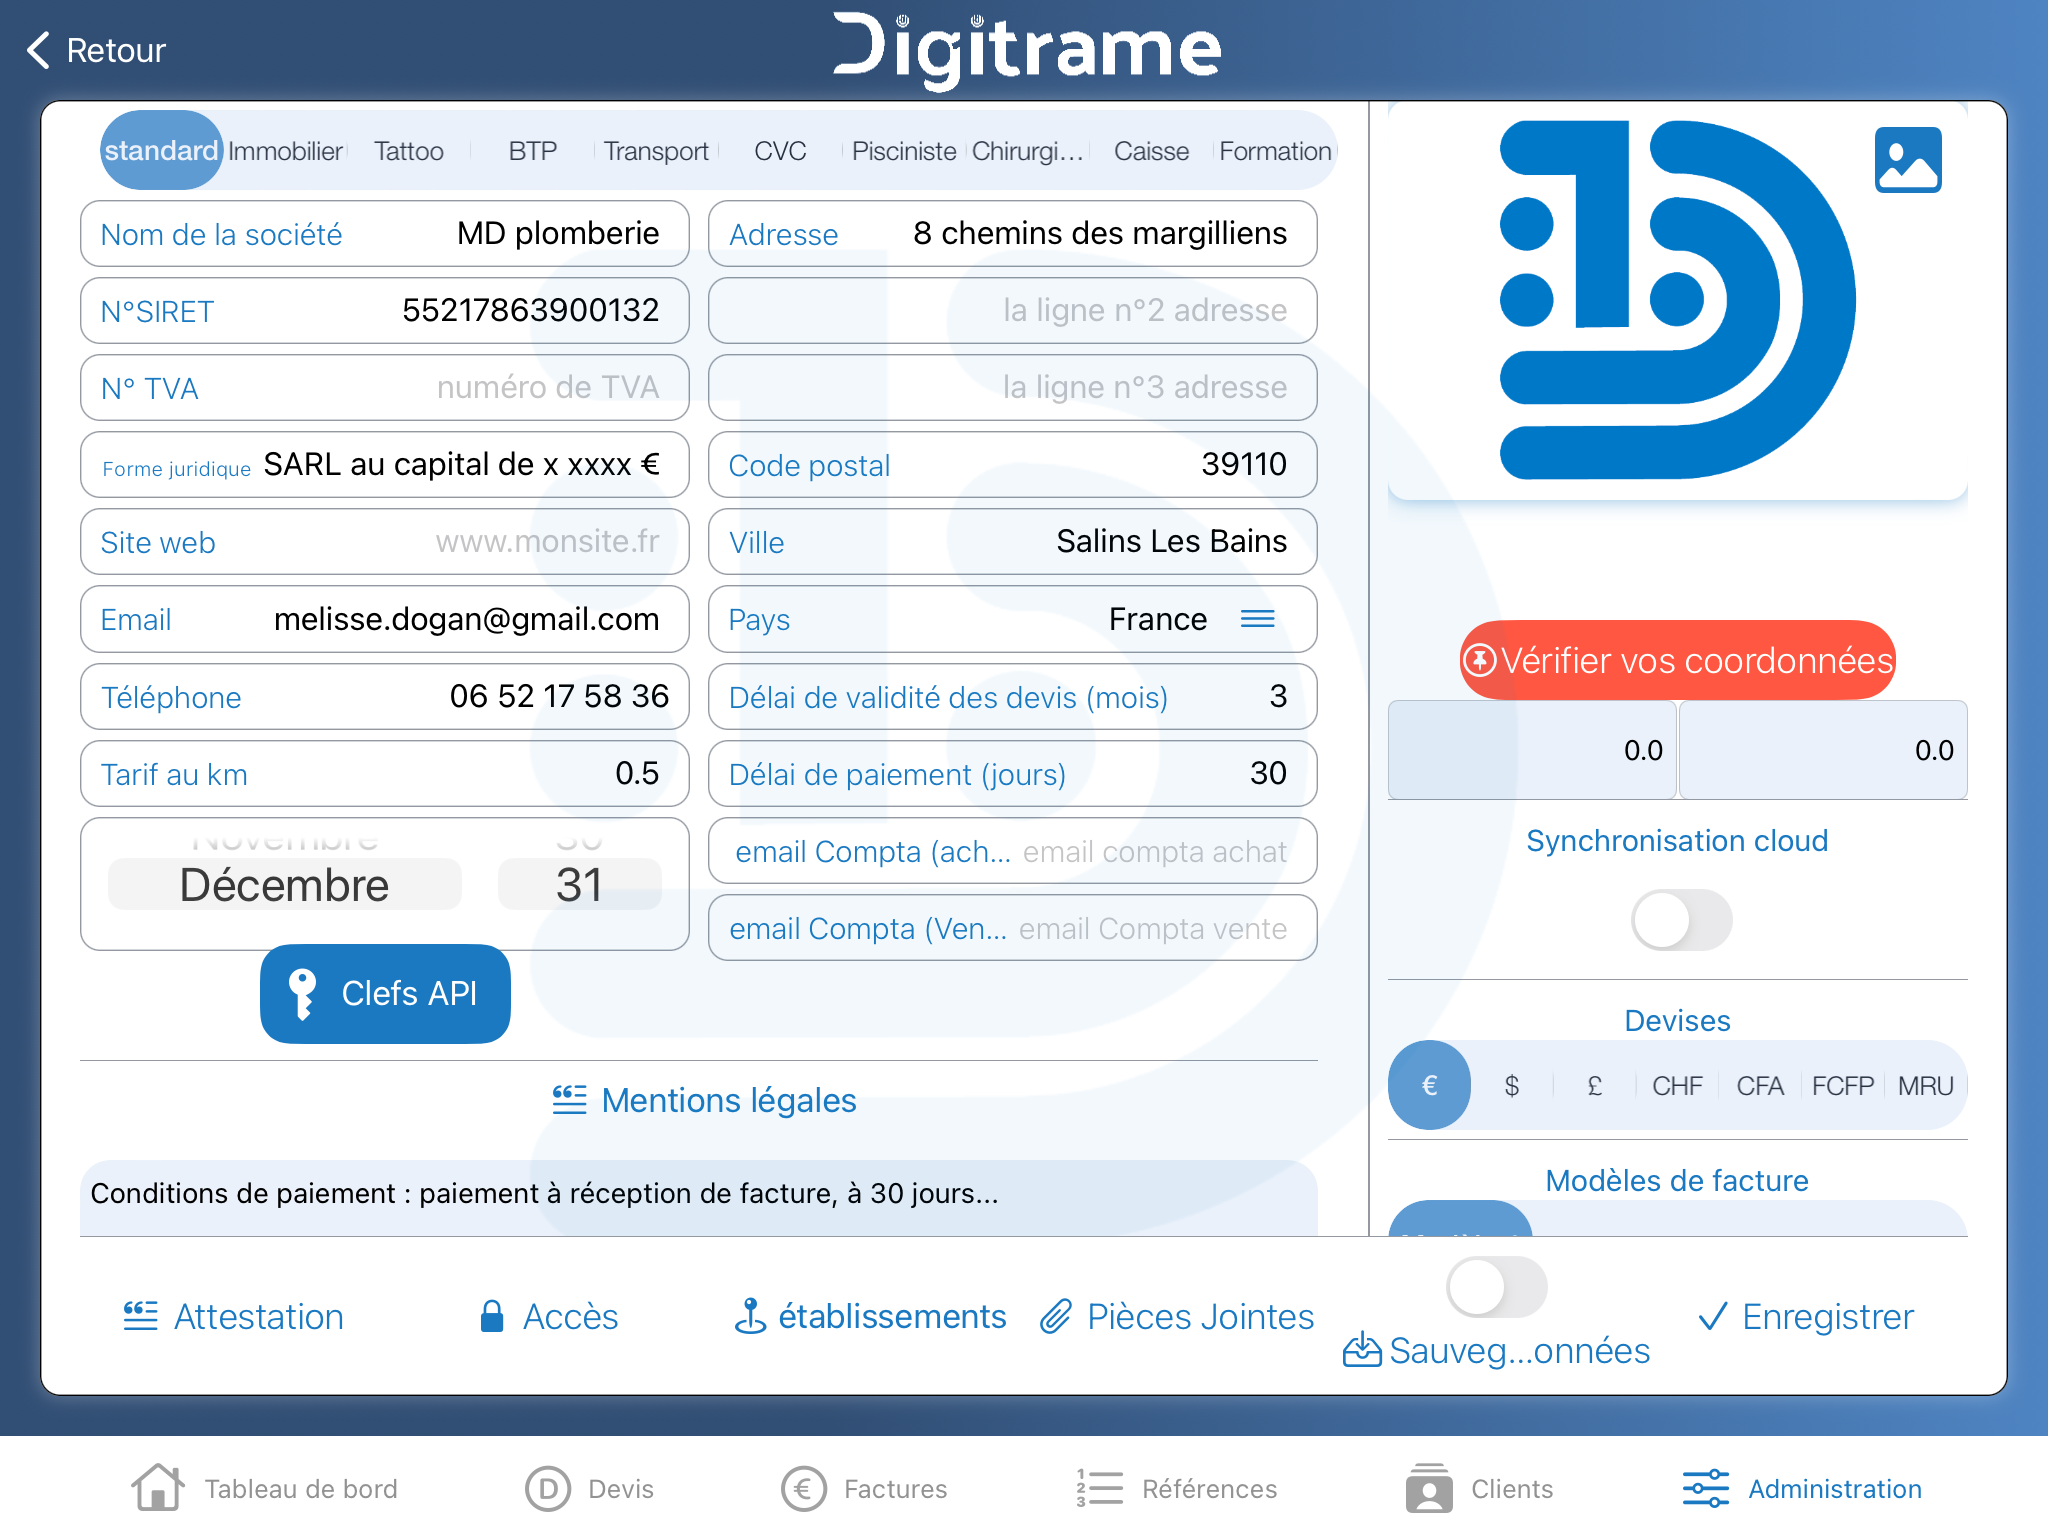2048x1536 pixels.
Task: Click the large Digitrame company logo
Action: 1677,300
